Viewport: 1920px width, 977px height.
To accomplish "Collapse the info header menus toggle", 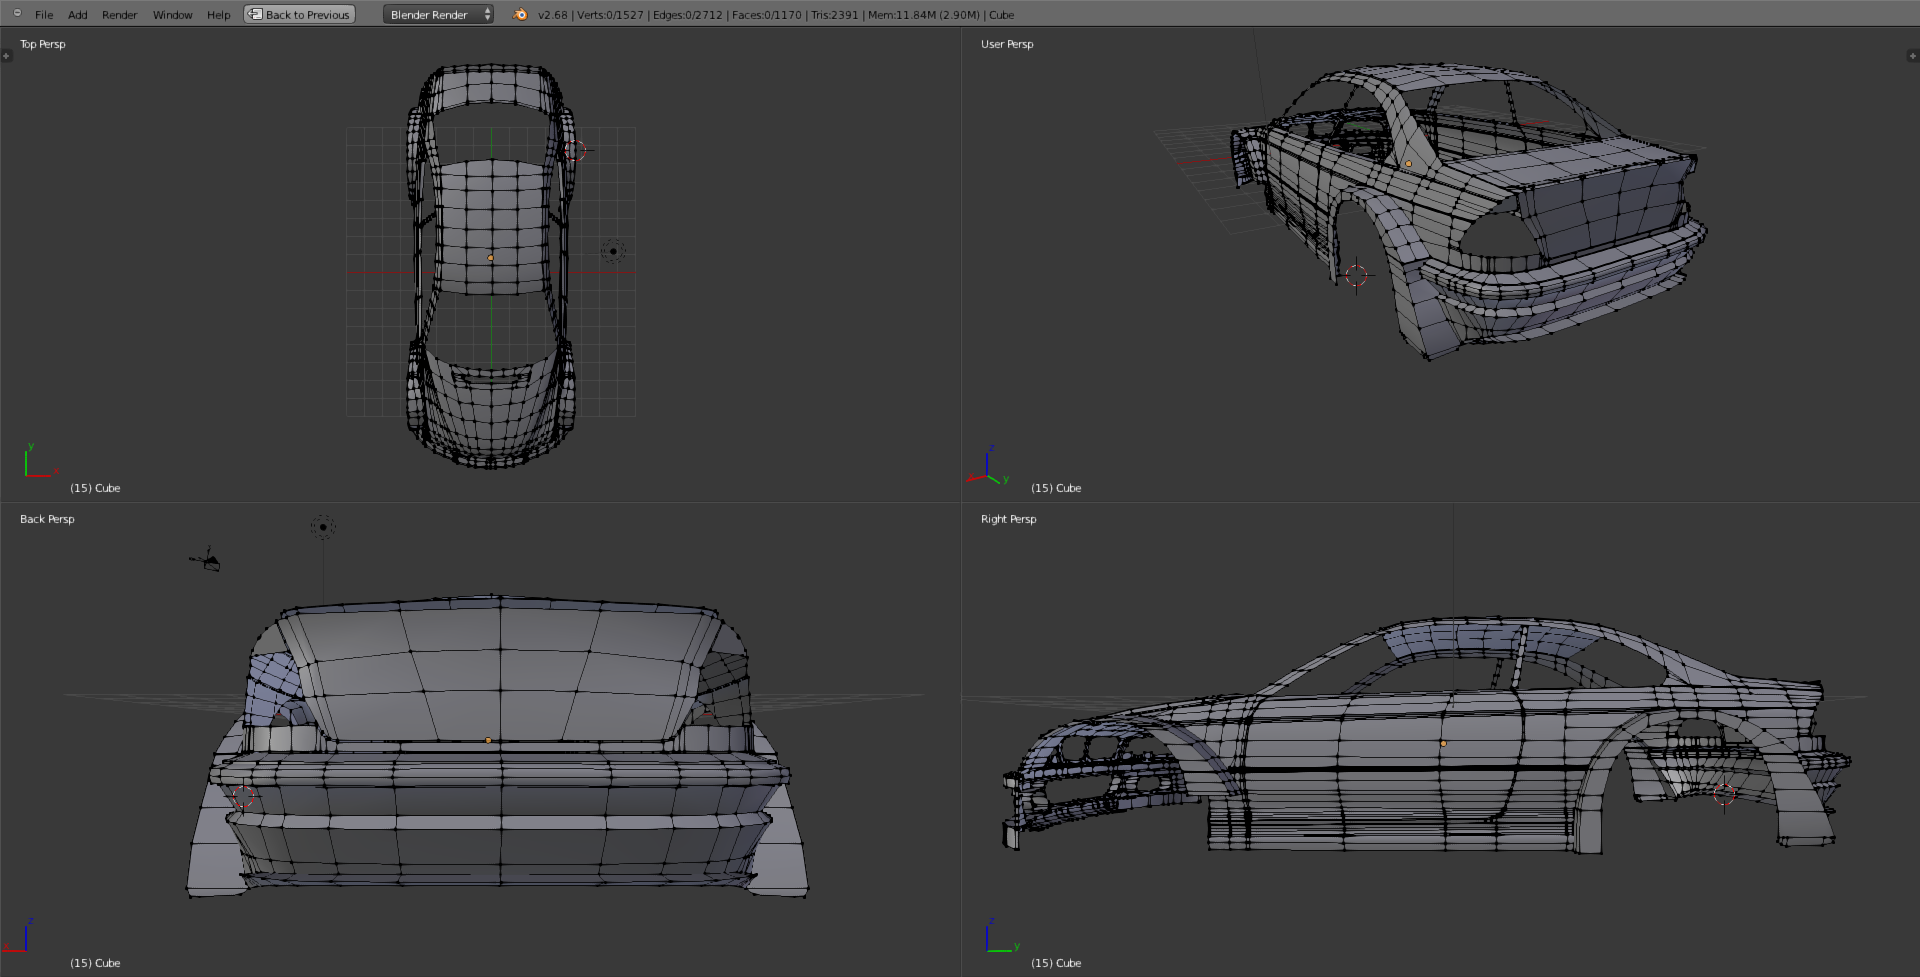I will (17, 13).
